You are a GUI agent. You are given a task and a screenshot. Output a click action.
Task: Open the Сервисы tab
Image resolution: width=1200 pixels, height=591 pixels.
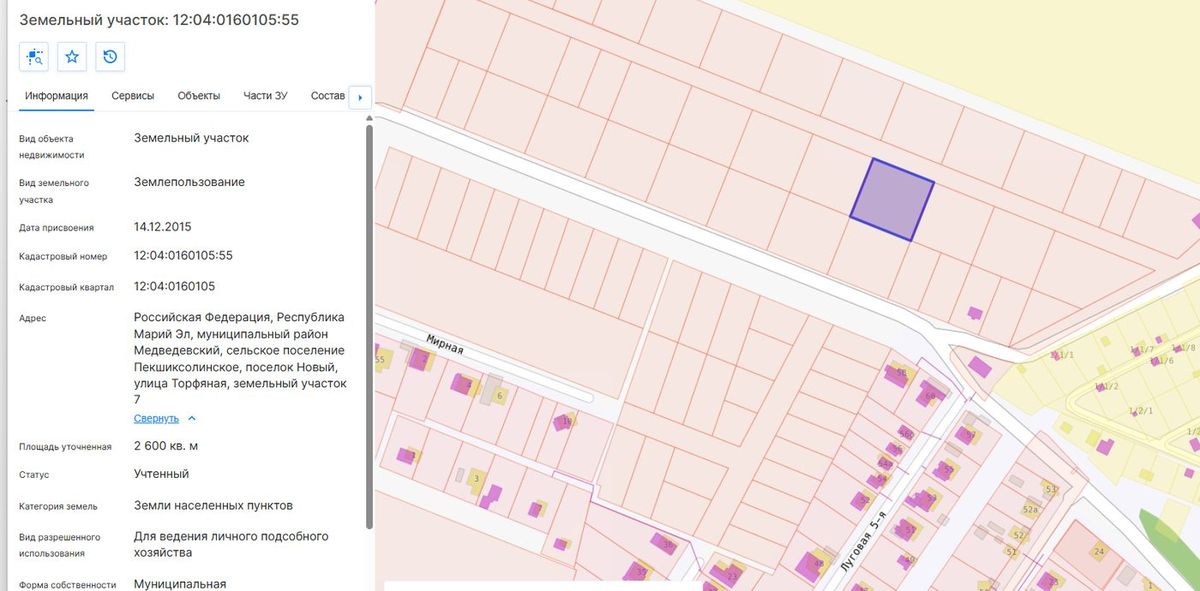pos(133,96)
